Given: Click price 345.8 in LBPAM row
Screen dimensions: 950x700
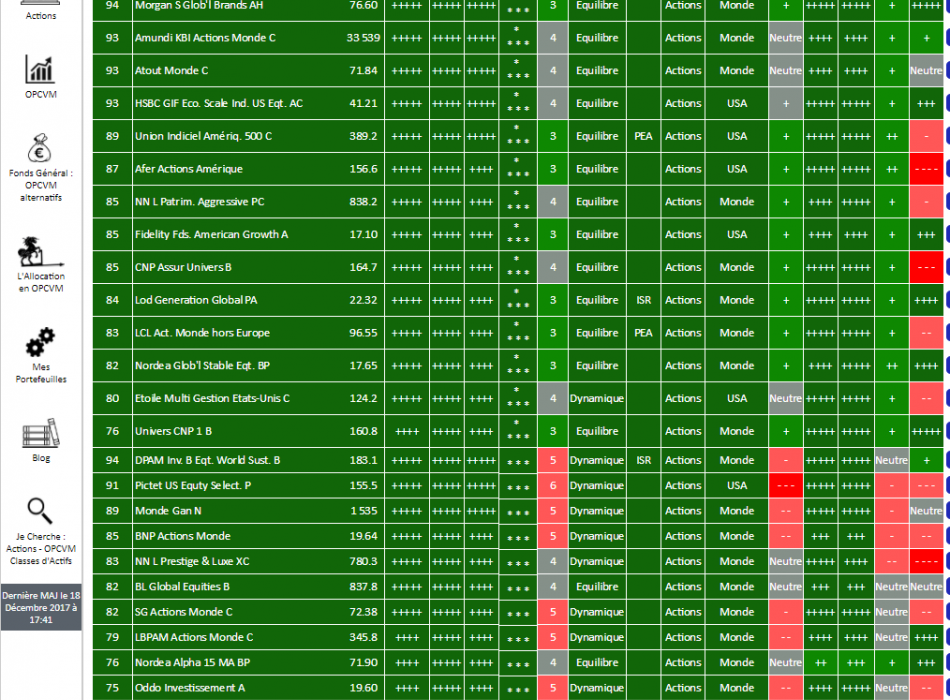Looking at the screenshot, I should click(x=363, y=637).
